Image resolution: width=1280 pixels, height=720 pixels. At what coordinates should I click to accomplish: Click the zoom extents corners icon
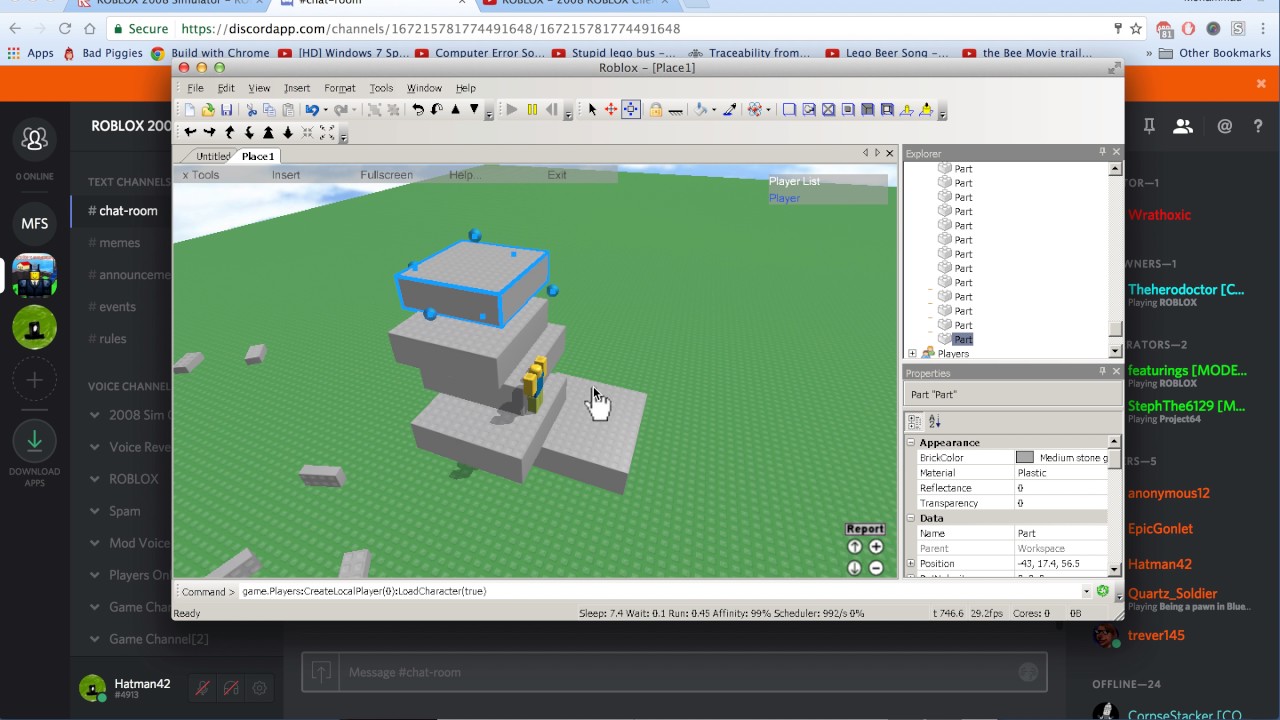(327, 132)
